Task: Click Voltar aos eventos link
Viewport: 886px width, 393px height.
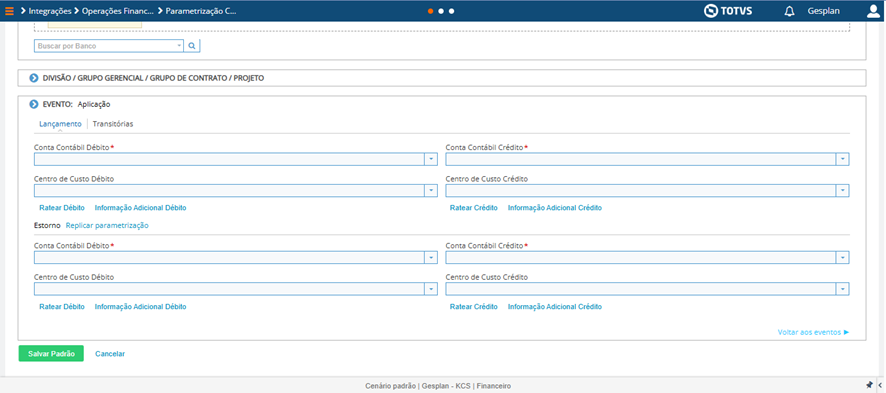Action: point(813,332)
